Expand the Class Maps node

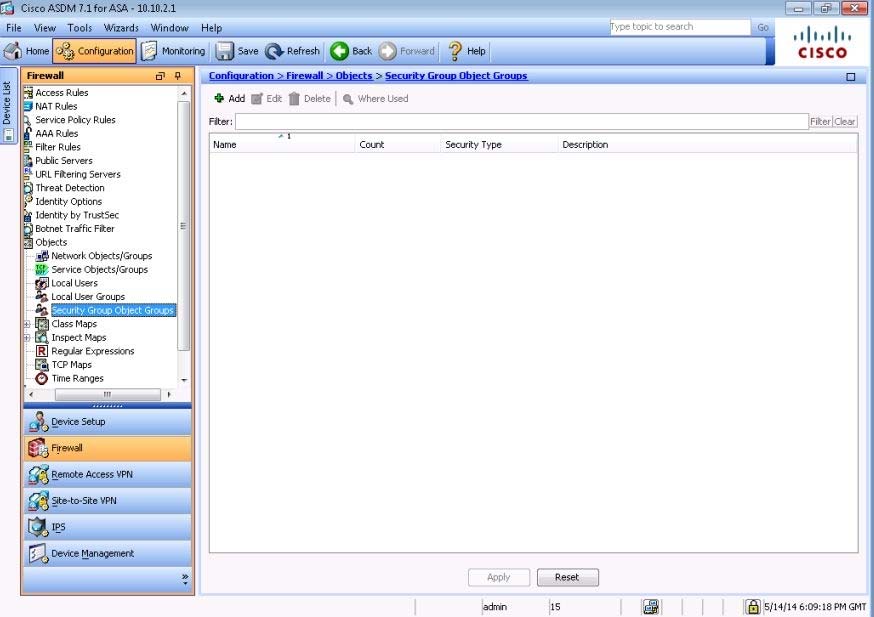27,324
